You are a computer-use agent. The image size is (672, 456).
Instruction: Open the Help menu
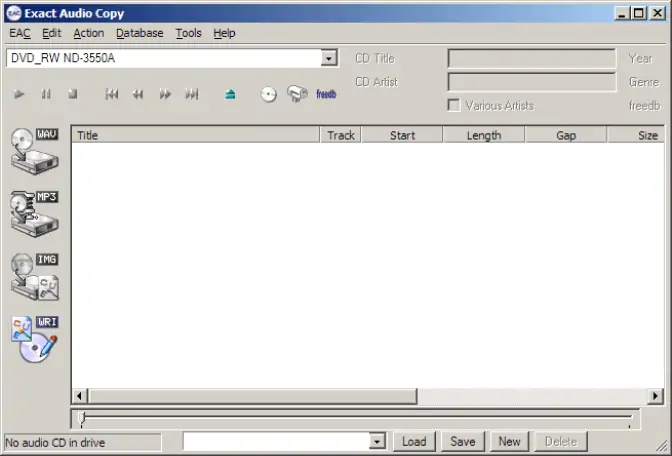point(225,33)
